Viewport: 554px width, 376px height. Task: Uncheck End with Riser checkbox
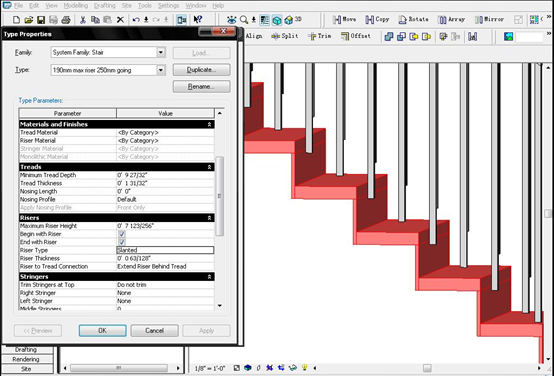pyautogui.click(x=122, y=242)
